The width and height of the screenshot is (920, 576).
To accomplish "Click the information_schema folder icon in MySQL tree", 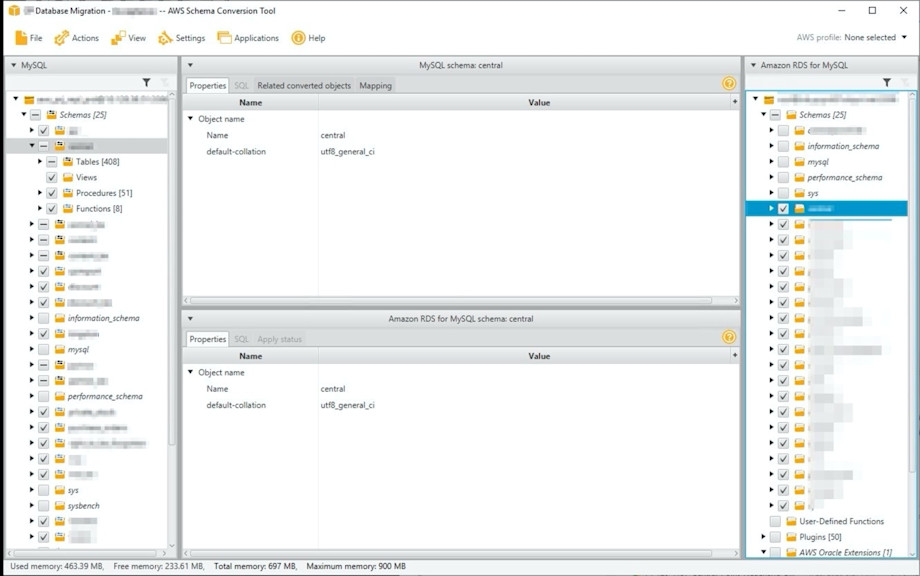I will [59, 318].
